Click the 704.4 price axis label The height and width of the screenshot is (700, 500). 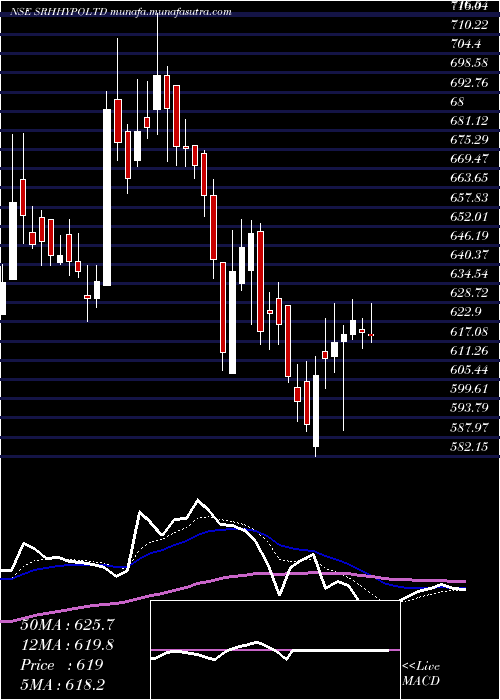click(465, 44)
